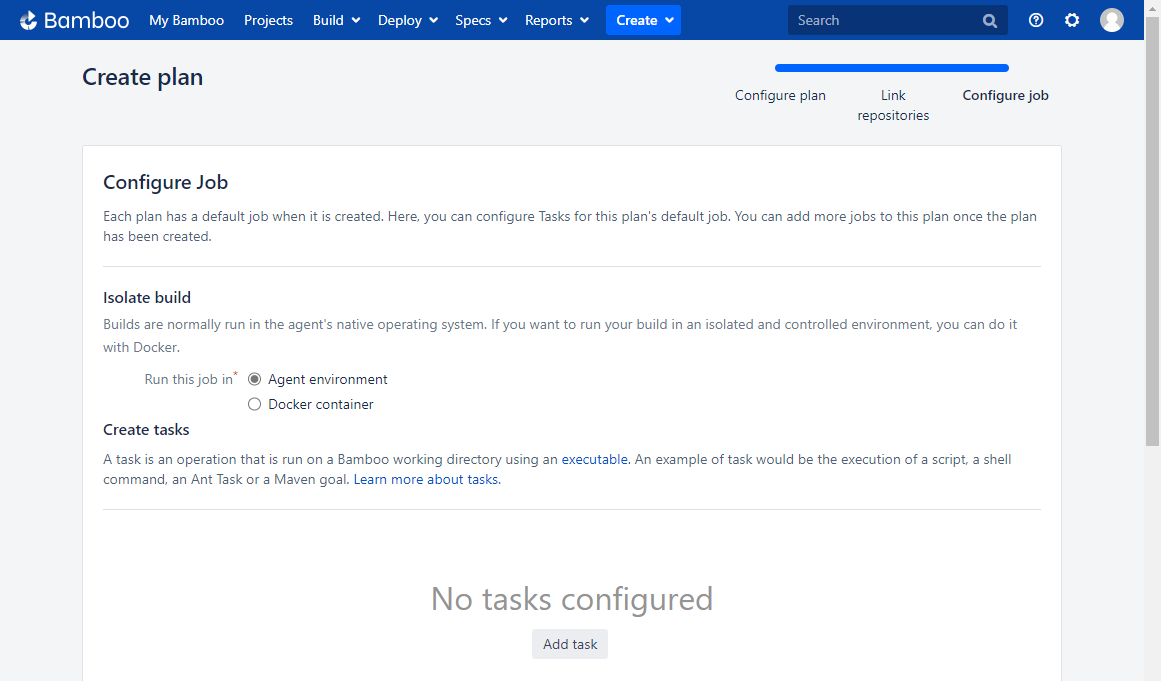The width and height of the screenshot is (1161, 681).
Task: Click the Create tasks heading
Action: coord(146,429)
